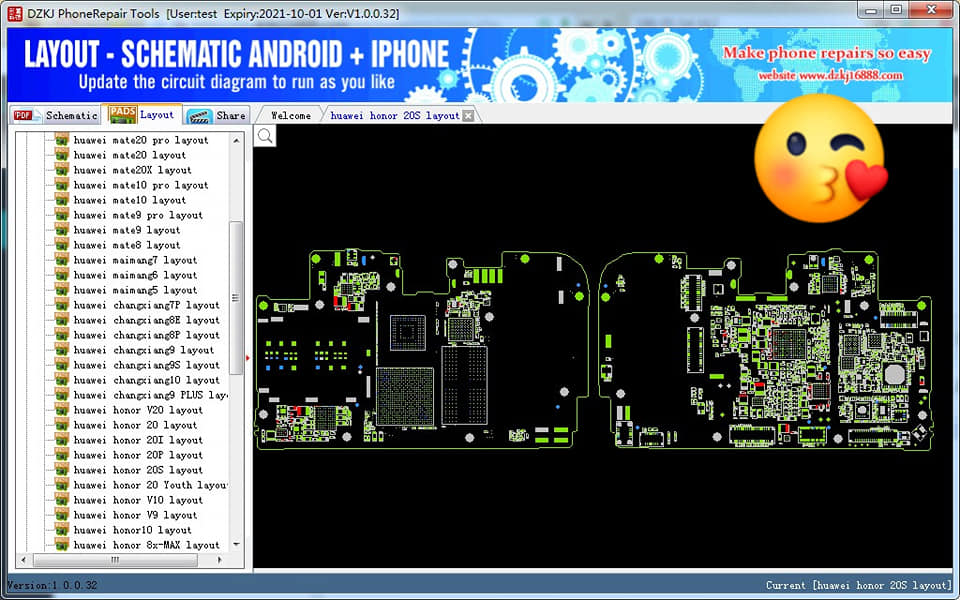This screenshot has width=960, height=600.
Task: Click board icon beside huawei honor10 layout
Action: pyautogui.click(x=61, y=530)
